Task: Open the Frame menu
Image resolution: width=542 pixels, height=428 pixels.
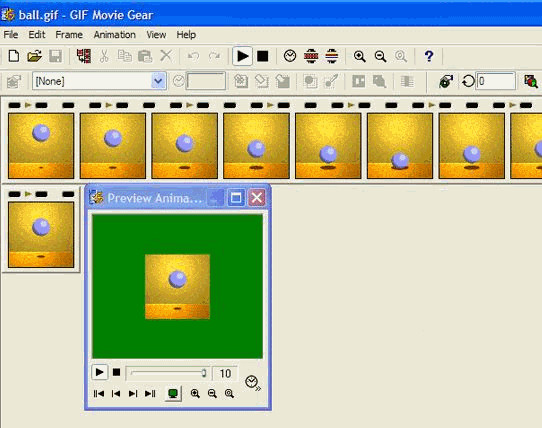Action: point(69,35)
